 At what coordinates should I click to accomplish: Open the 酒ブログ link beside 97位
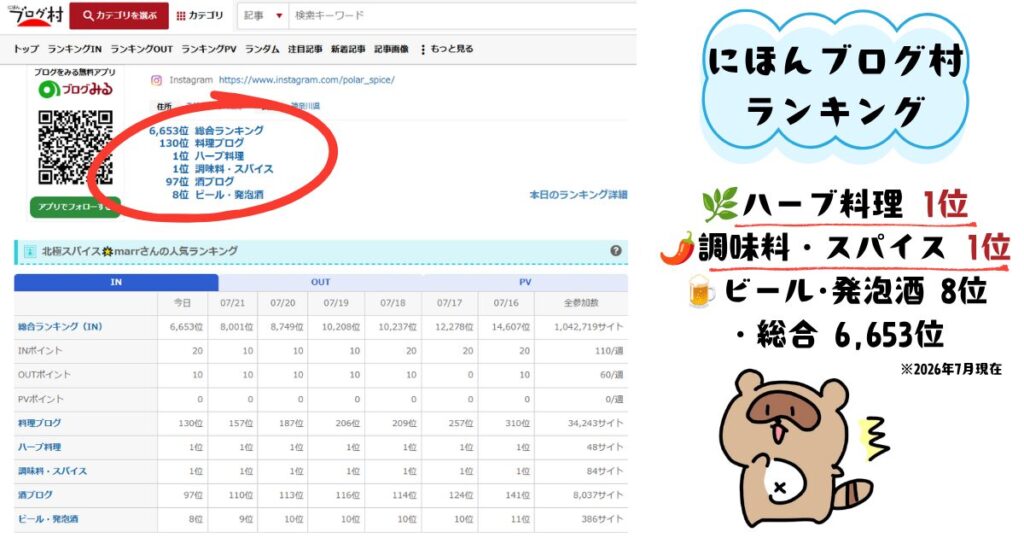coord(214,182)
